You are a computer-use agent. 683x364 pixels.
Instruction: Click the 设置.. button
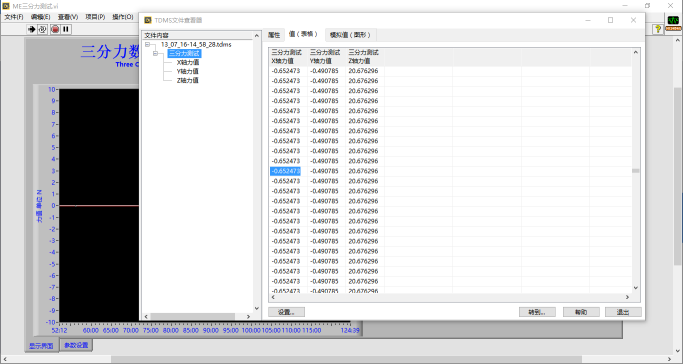pyautogui.click(x=286, y=312)
